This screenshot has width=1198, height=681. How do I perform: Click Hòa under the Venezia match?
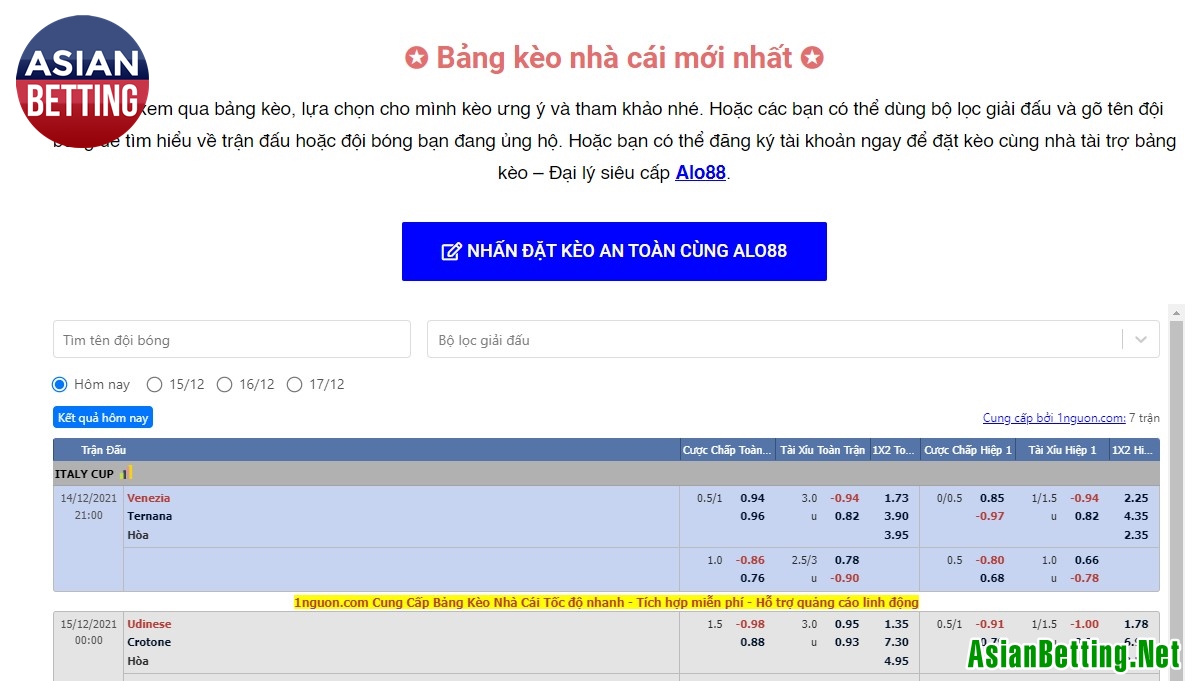(138, 535)
